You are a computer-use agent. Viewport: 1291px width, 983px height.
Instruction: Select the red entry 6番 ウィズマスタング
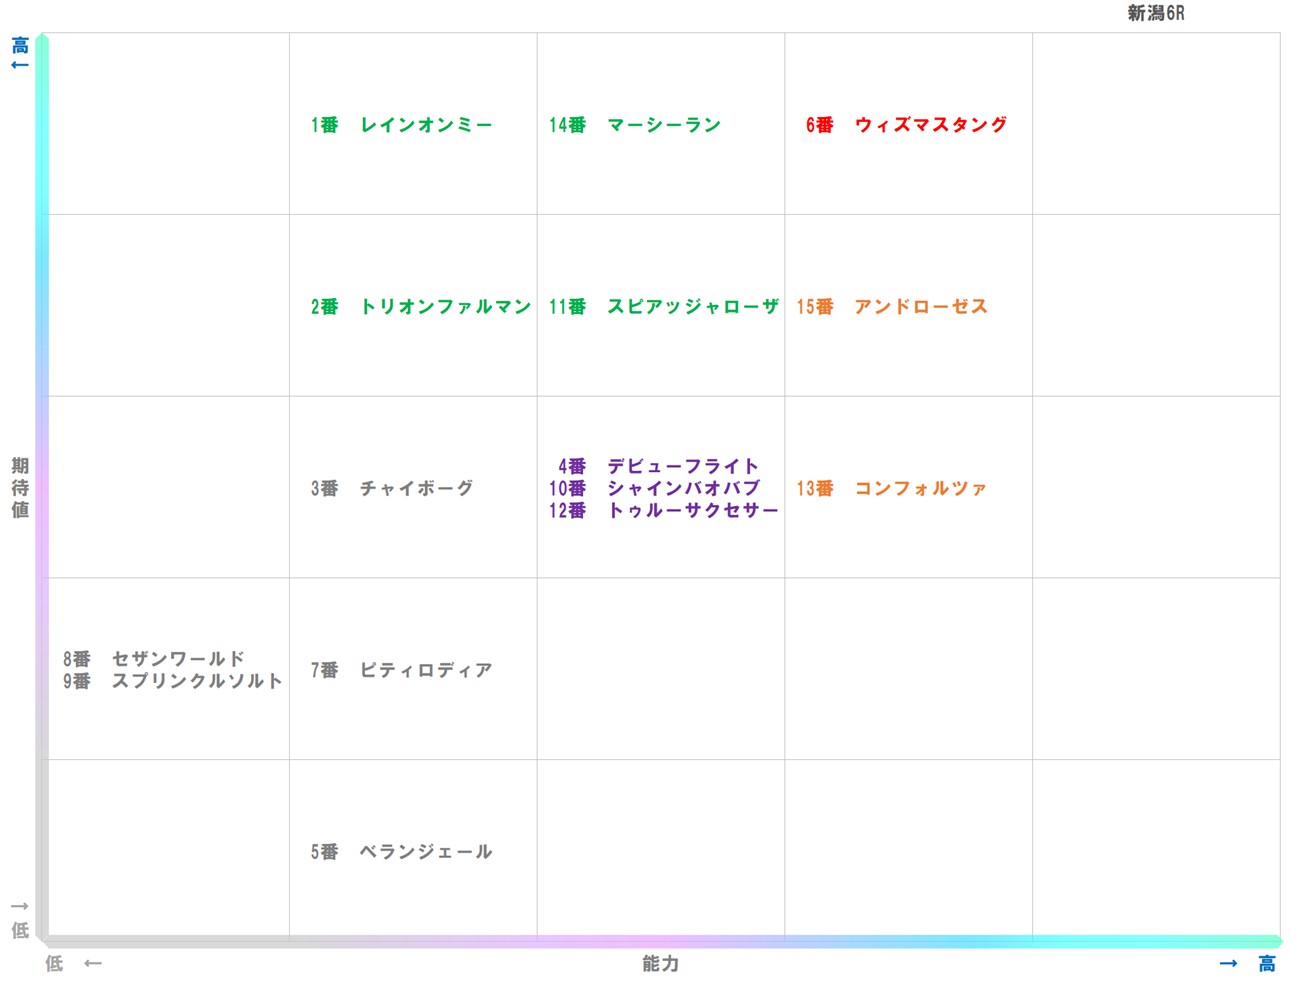point(906,125)
